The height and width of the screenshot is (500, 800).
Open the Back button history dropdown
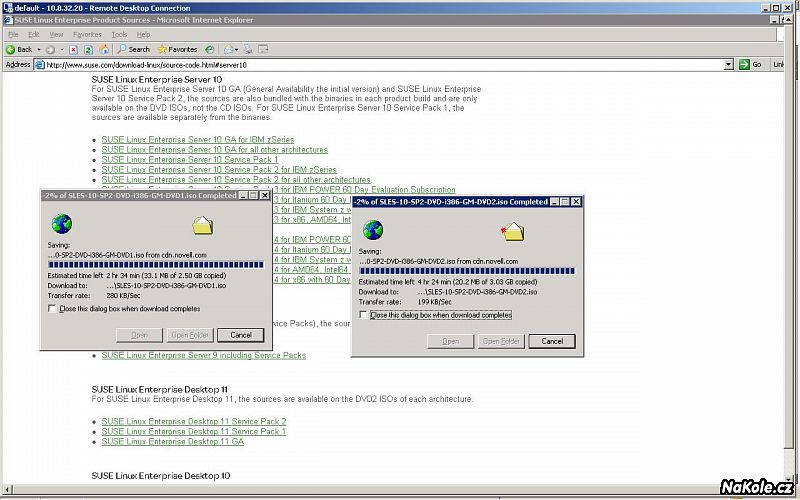[x=39, y=49]
